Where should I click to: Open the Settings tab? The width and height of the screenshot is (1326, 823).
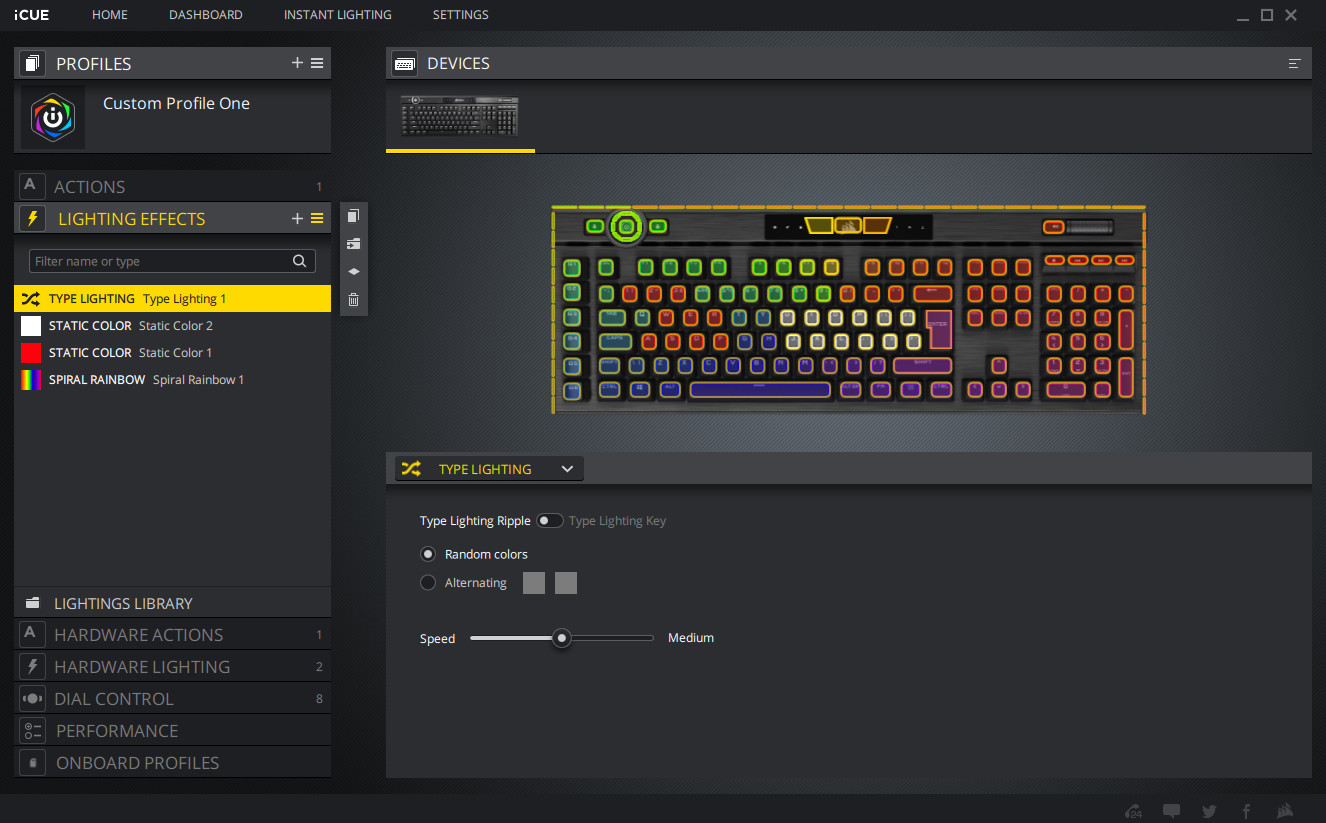coord(461,15)
